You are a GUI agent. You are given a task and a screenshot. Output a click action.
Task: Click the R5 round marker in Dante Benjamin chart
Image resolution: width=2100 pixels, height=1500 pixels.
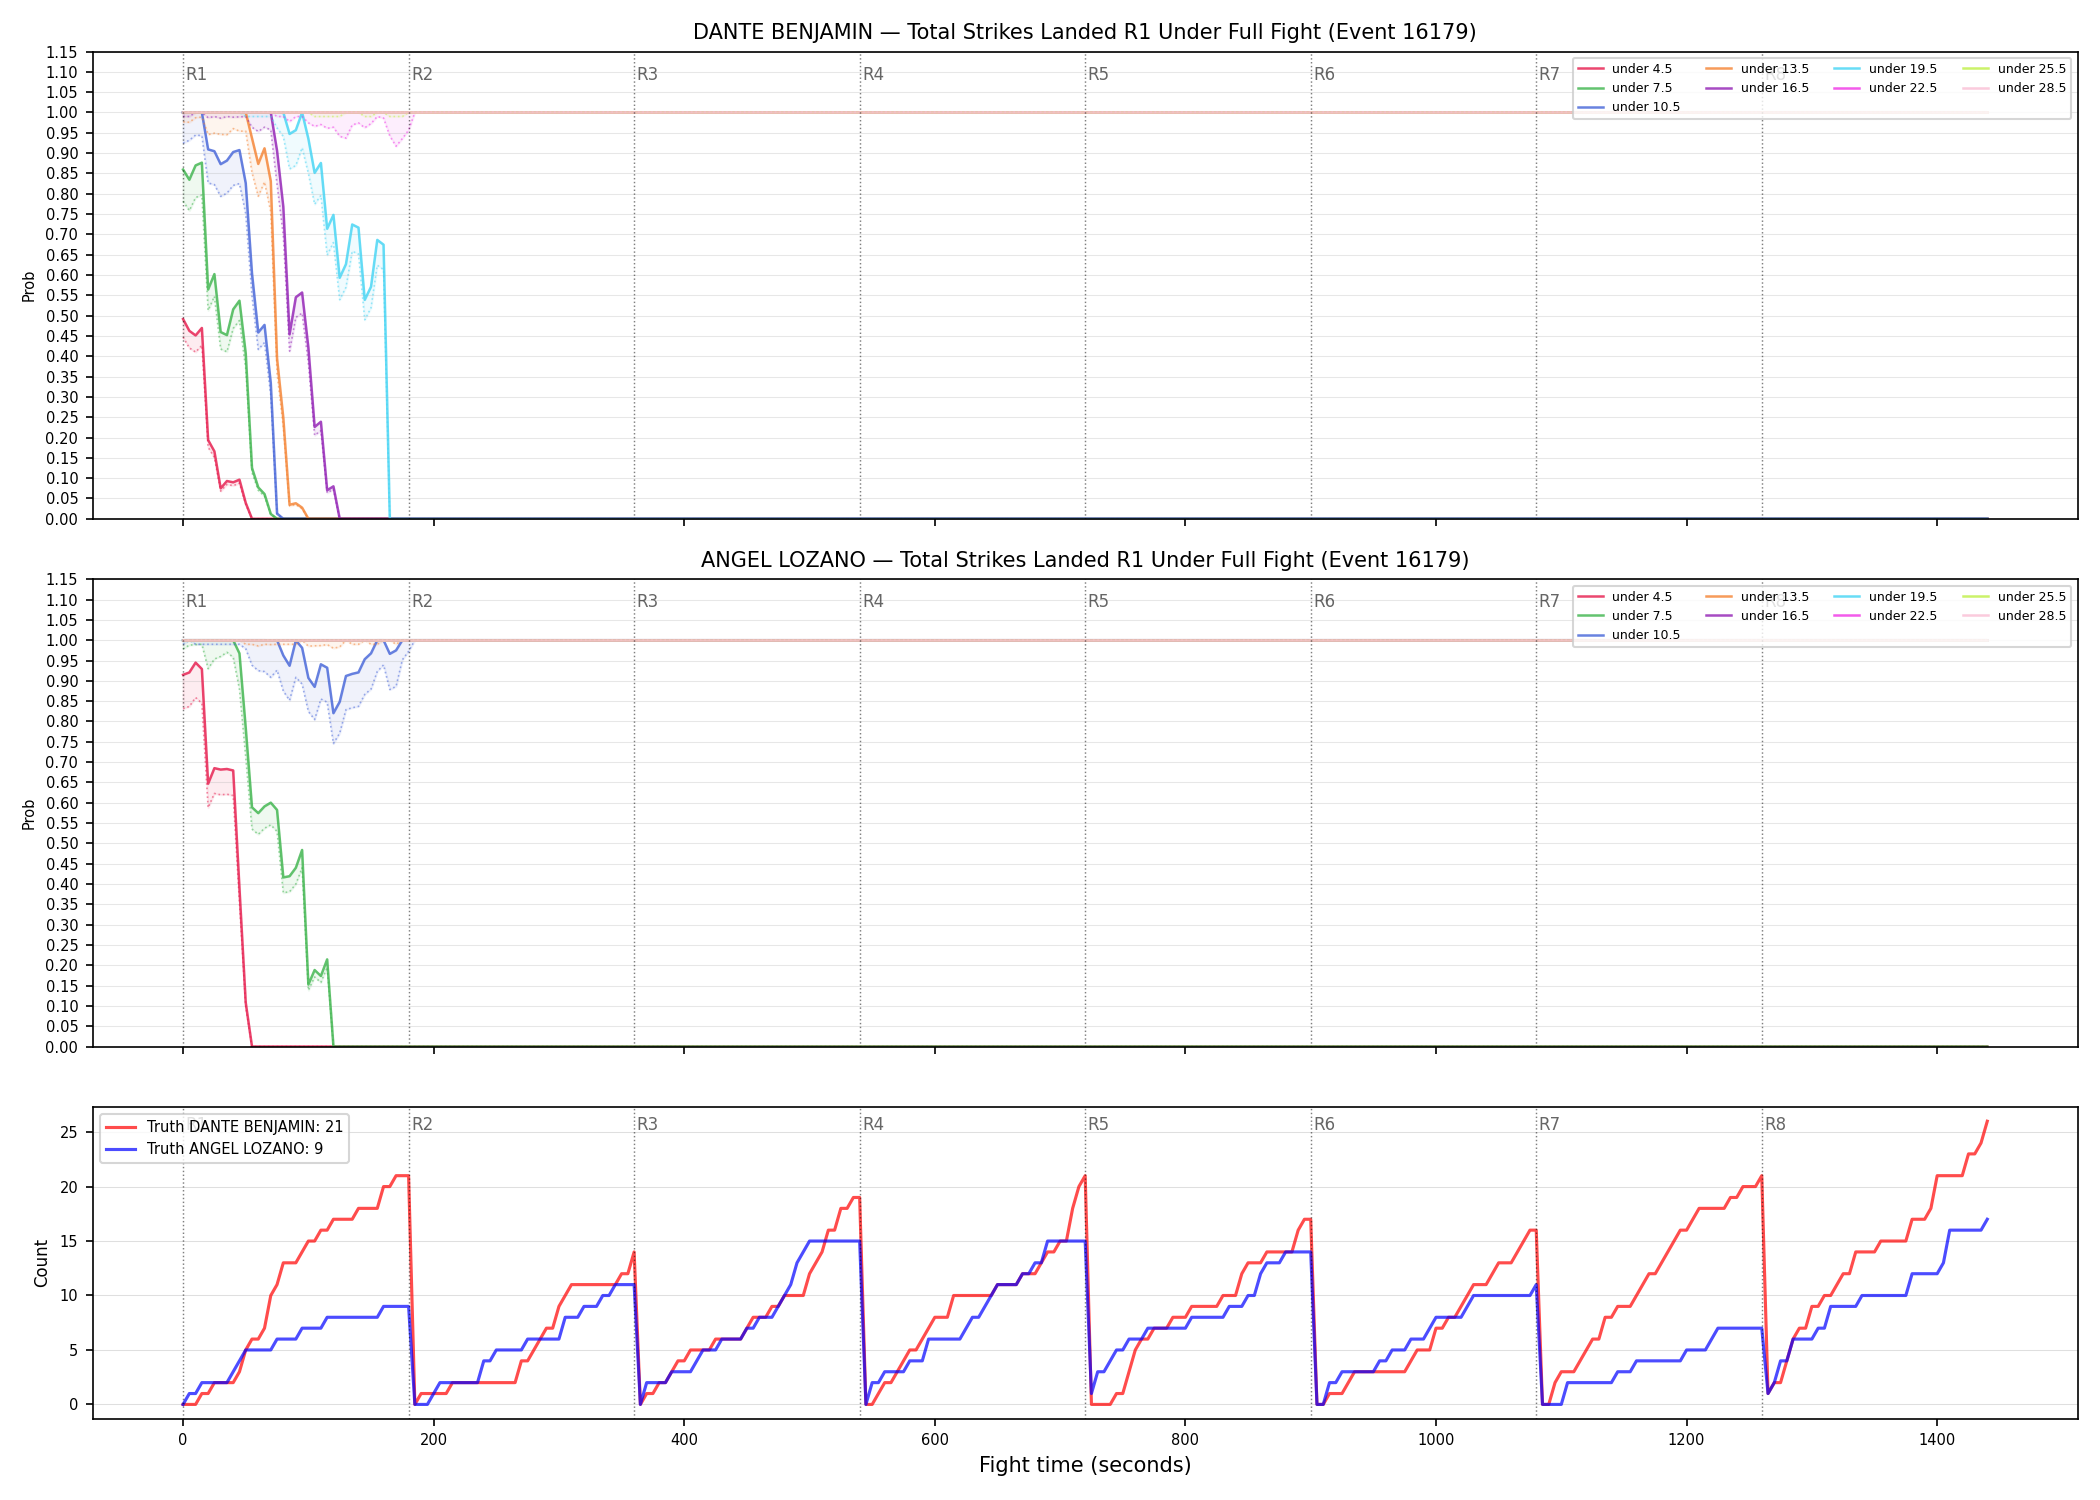point(1098,74)
